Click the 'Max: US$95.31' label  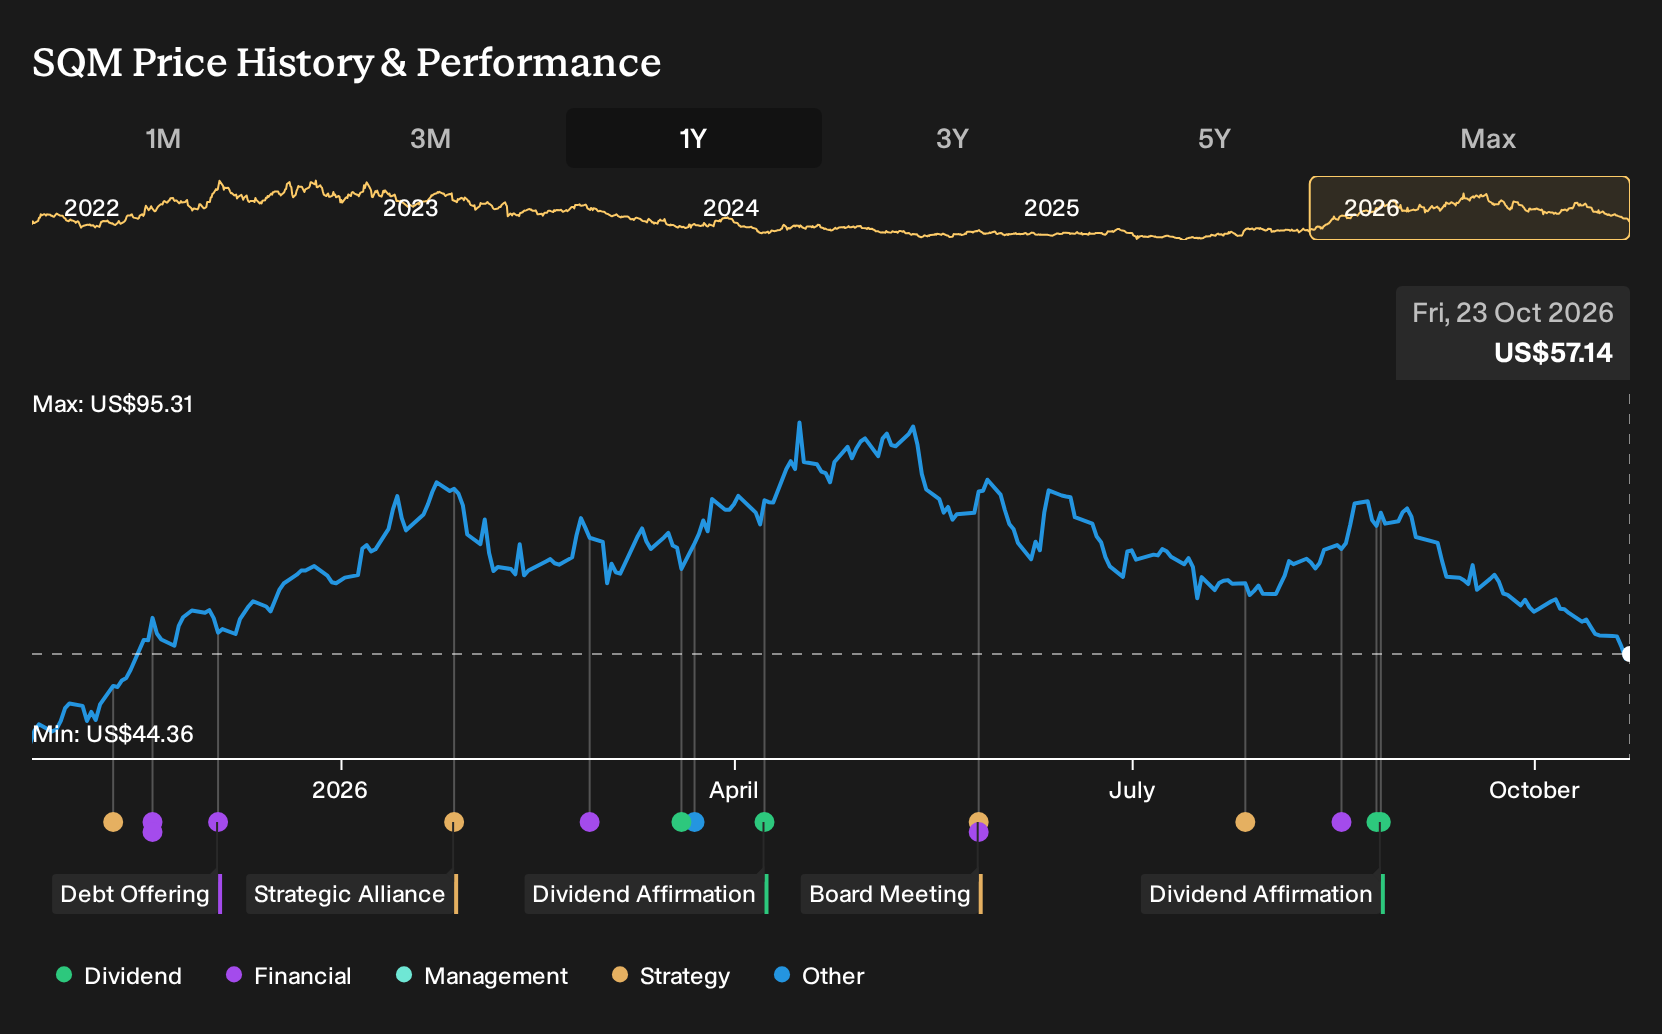(x=113, y=404)
